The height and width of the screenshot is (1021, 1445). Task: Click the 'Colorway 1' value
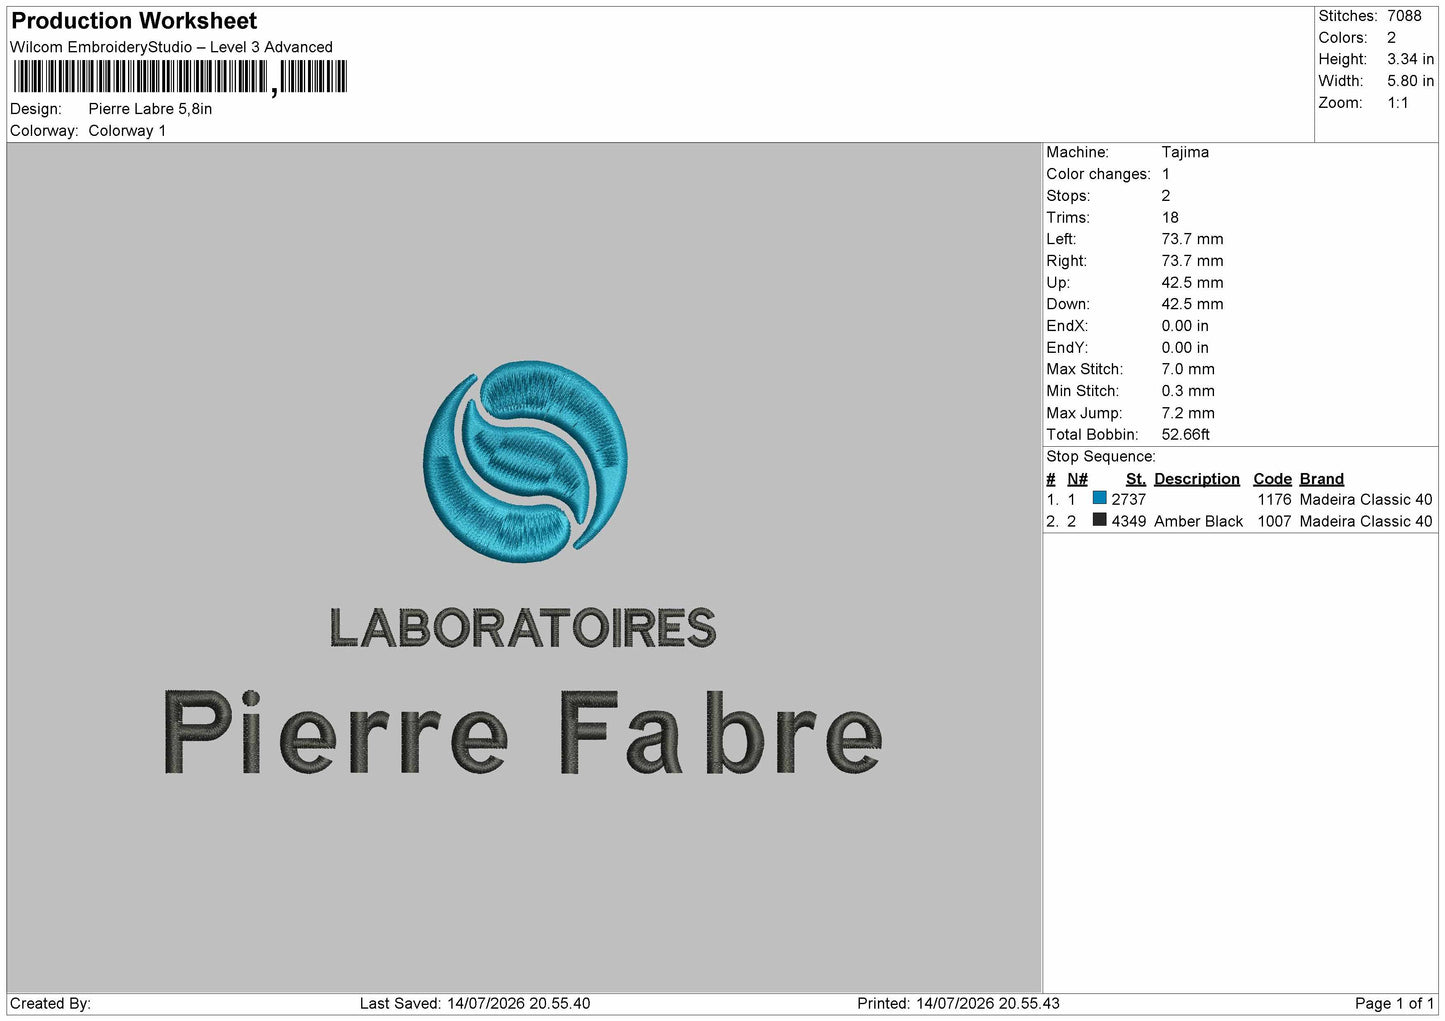click(x=127, y=131)
